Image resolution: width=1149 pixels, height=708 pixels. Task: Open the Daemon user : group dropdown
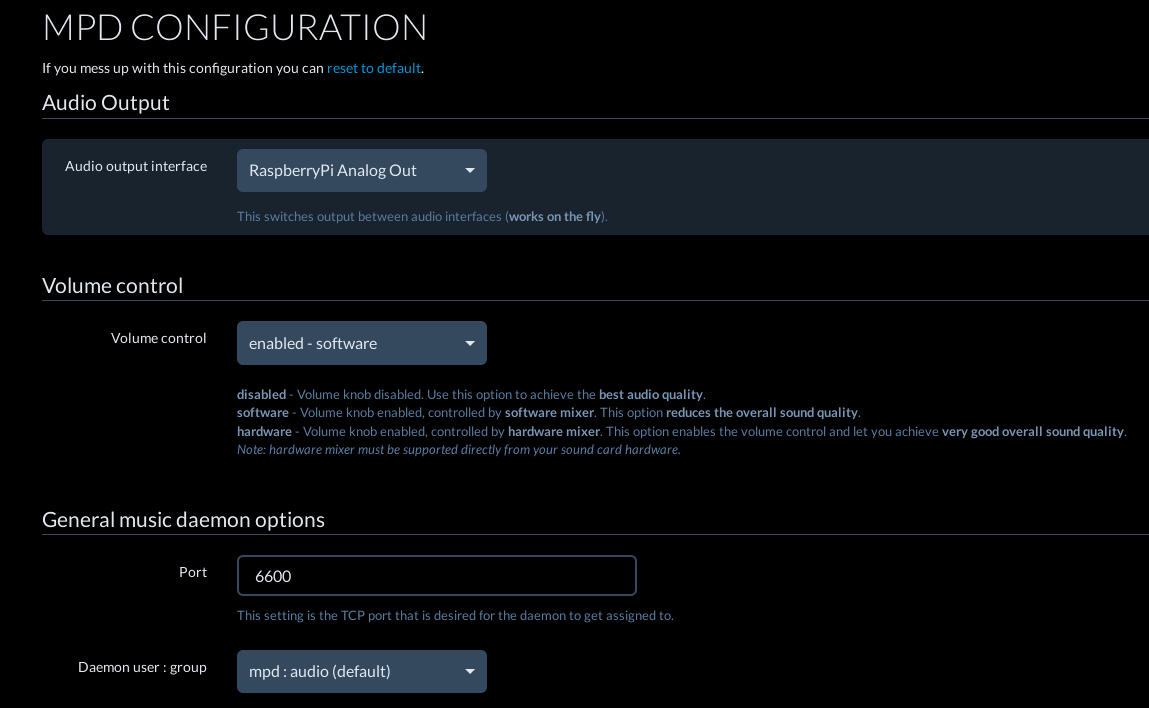click(x=361, y=671)
